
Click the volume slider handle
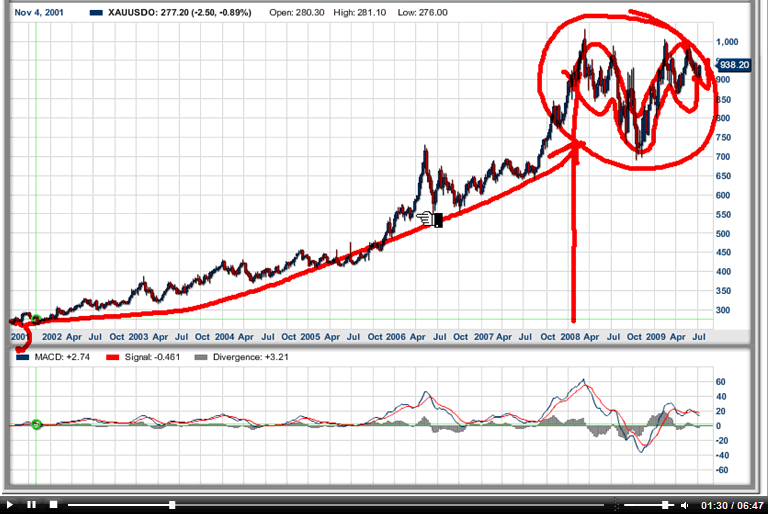[665, 505]
